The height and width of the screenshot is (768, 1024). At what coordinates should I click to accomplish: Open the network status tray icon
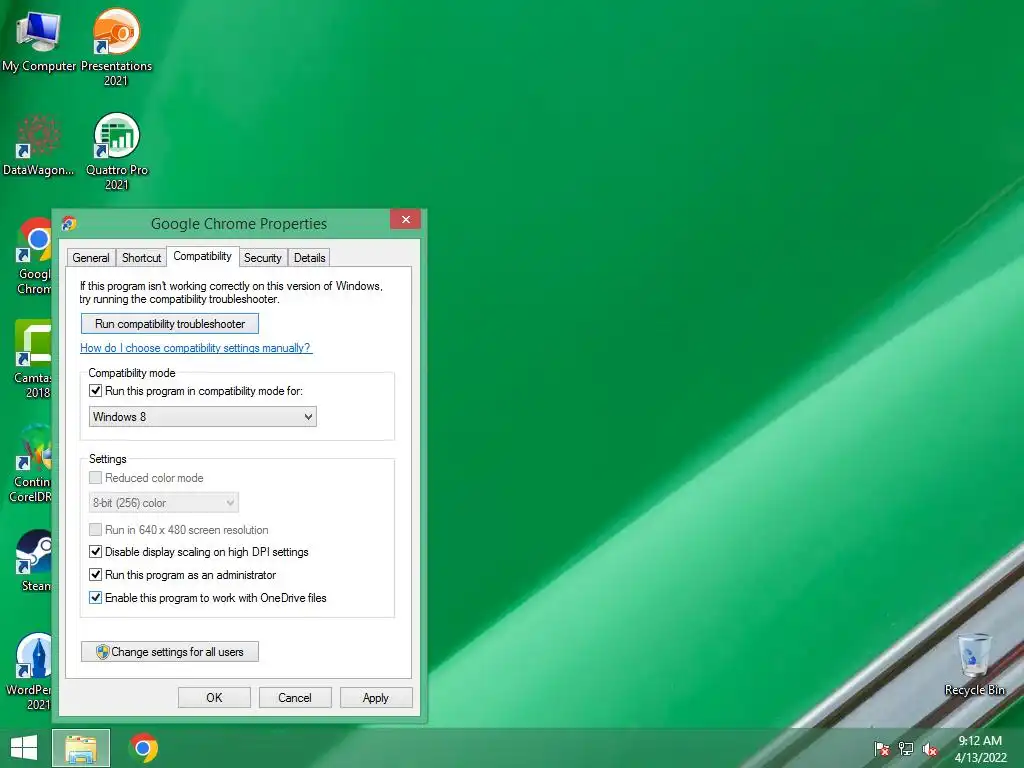coord(906,749)
